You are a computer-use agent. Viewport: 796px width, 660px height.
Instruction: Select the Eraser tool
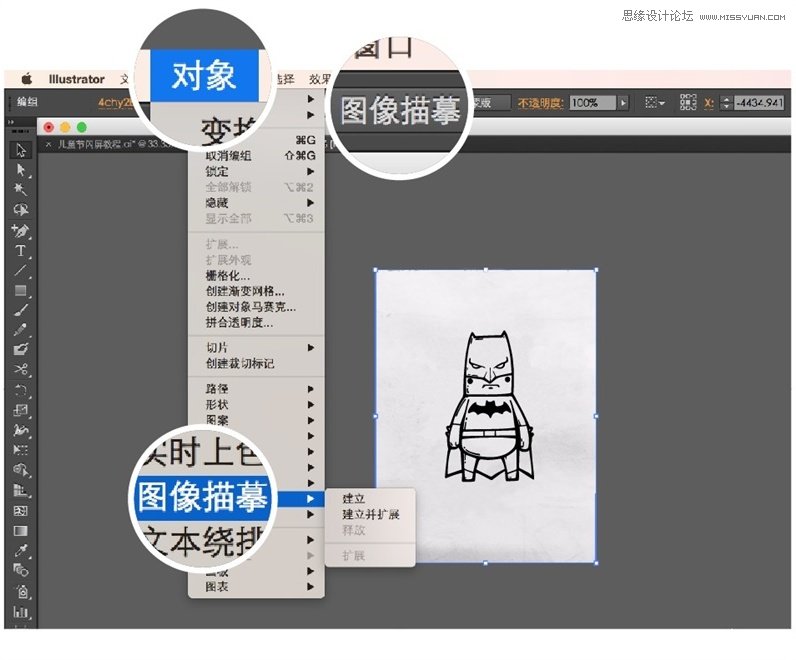pyautogui.click(x=21, y=350)
